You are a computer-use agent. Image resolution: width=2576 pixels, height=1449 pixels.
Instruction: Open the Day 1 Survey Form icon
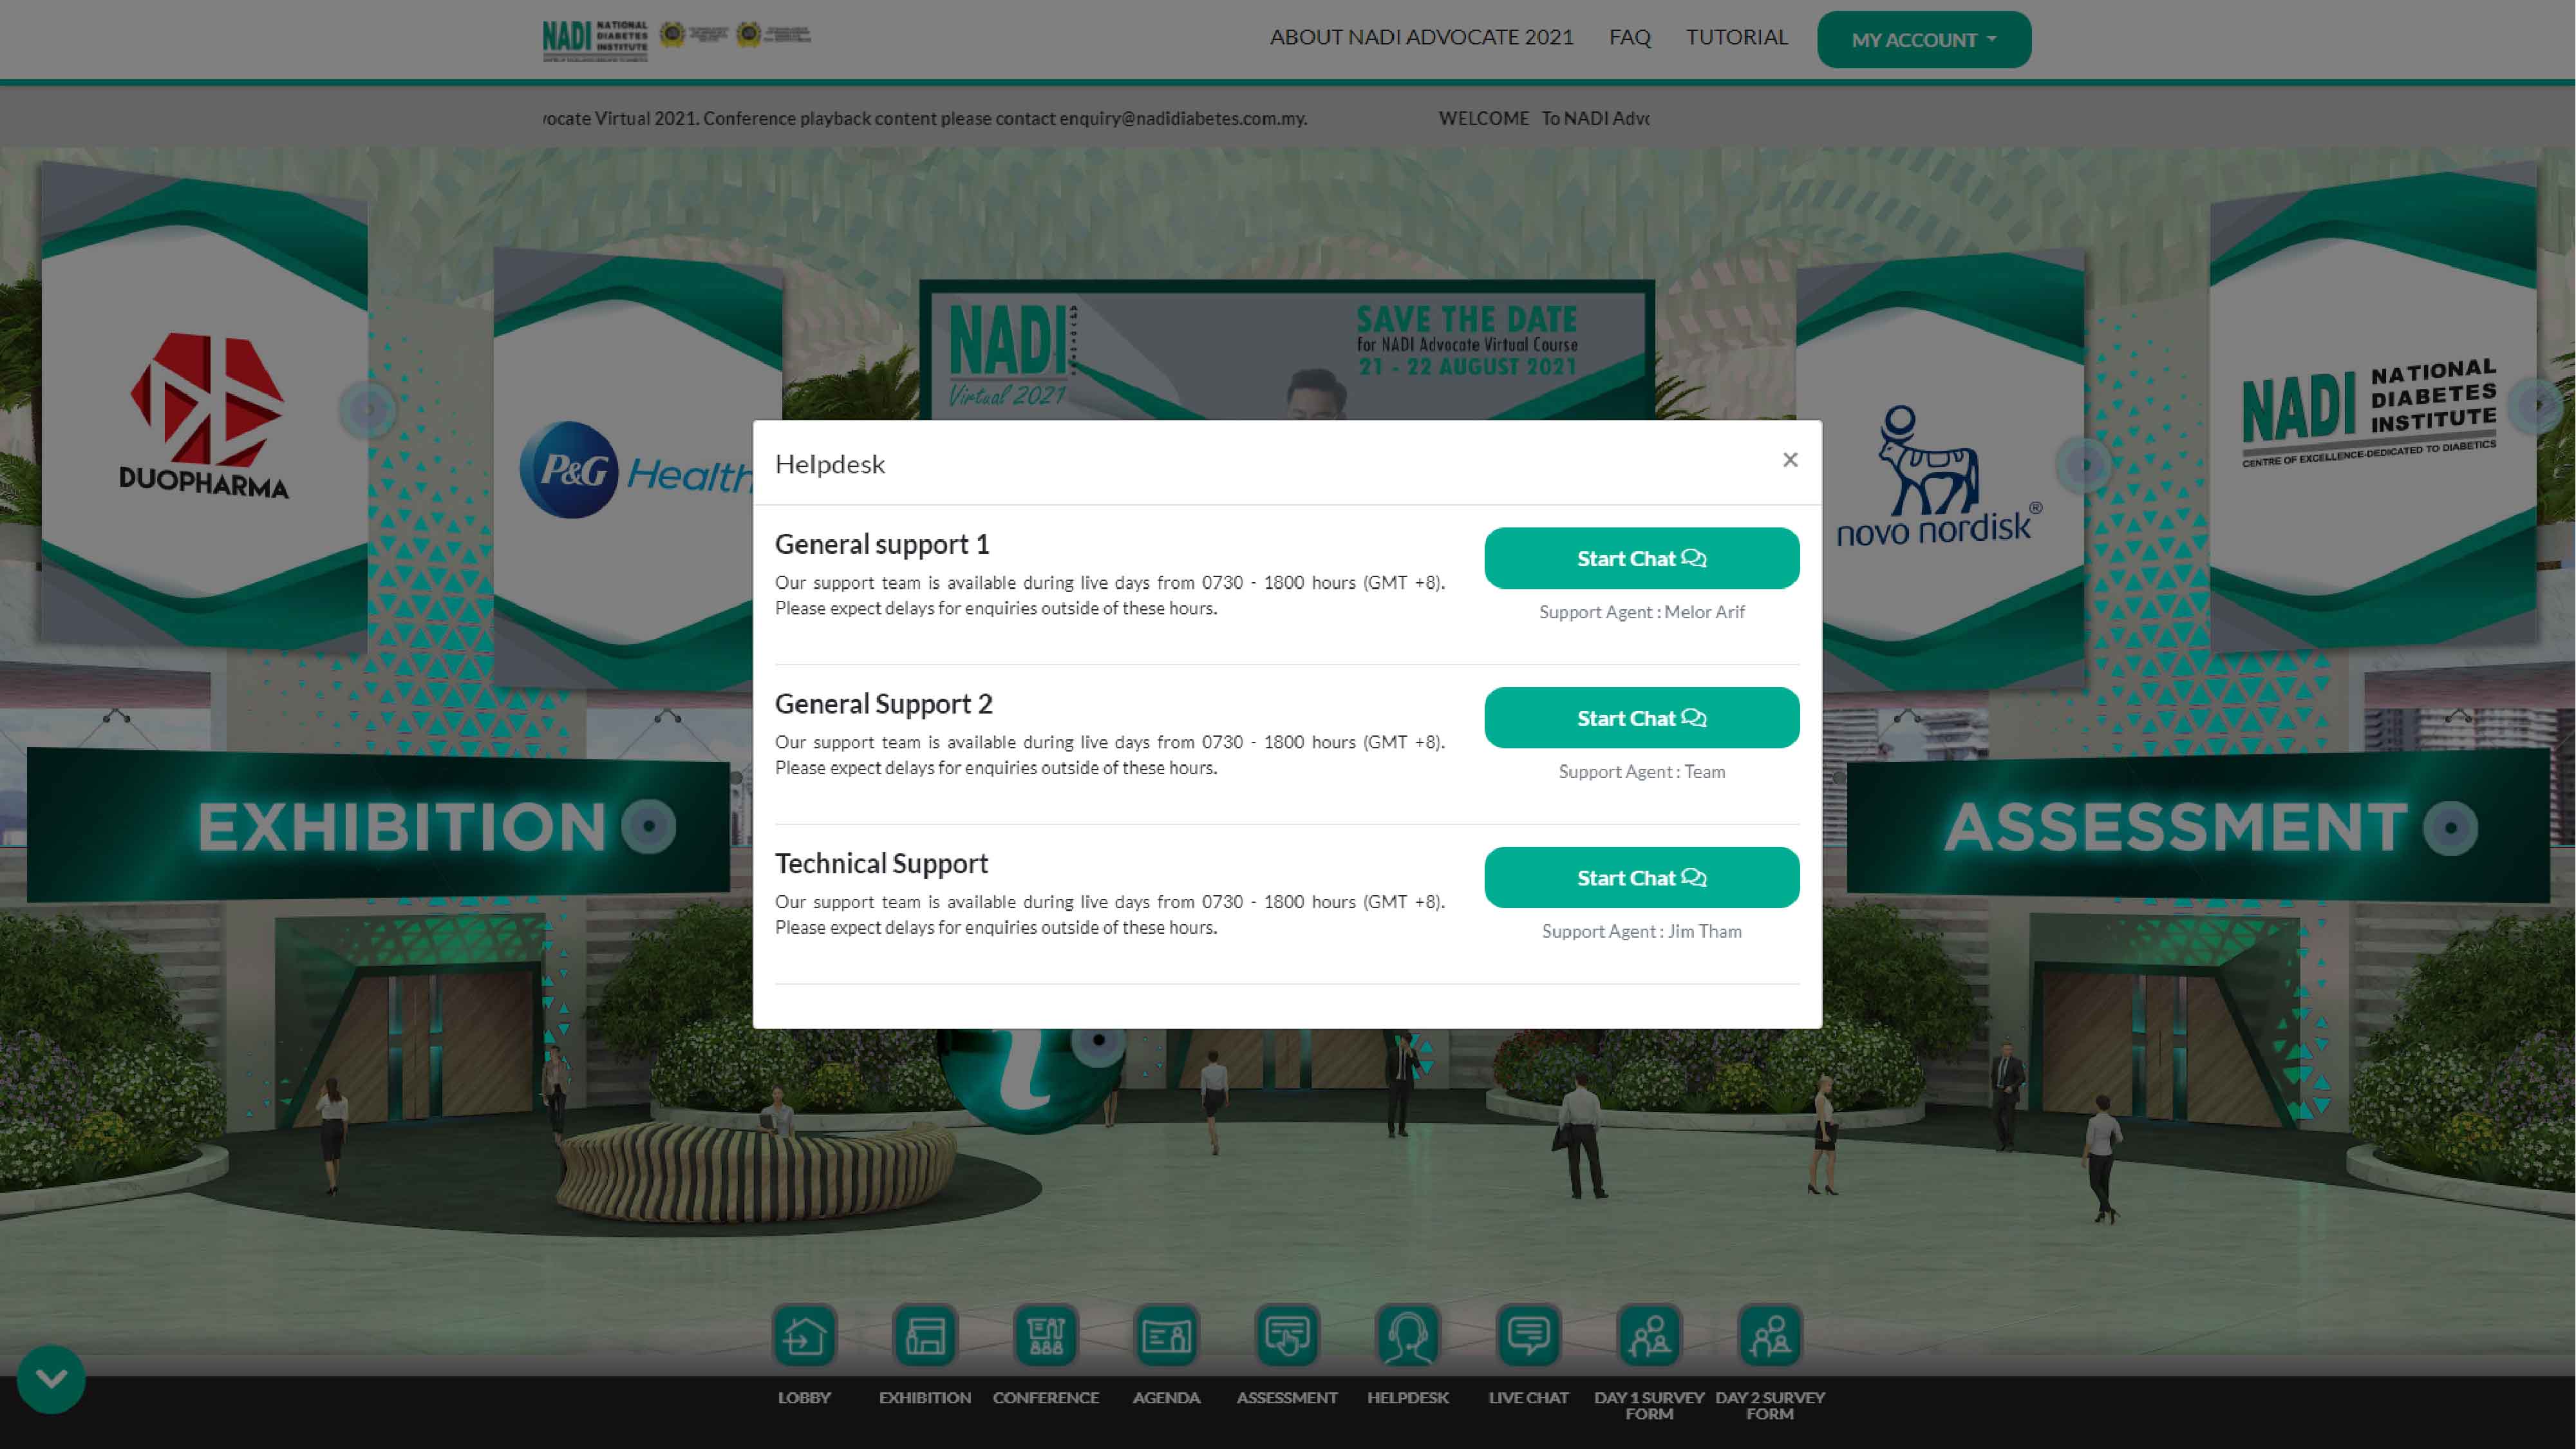[1649, 1335]
